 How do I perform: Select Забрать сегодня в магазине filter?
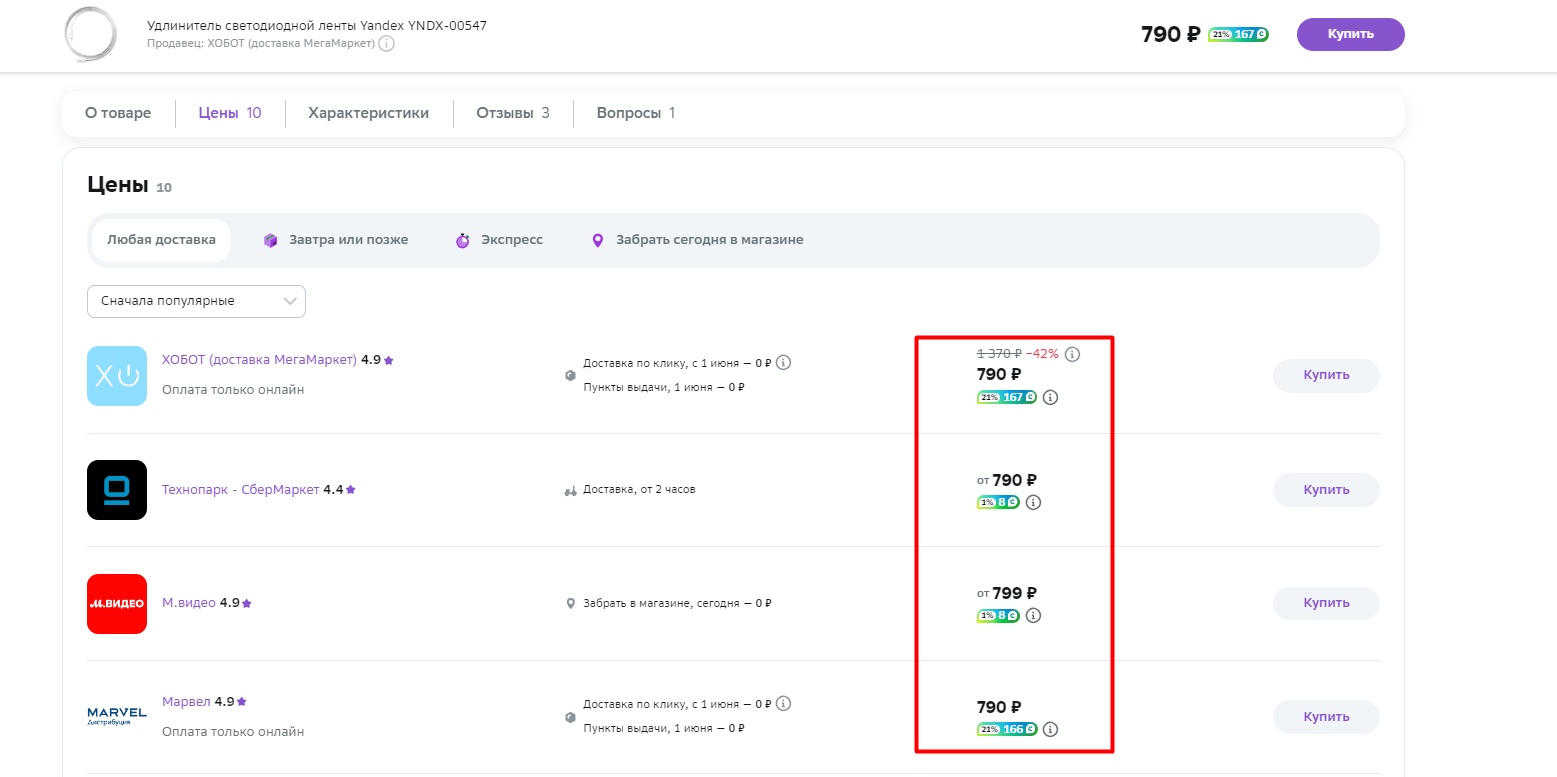[x=697, y=240]
